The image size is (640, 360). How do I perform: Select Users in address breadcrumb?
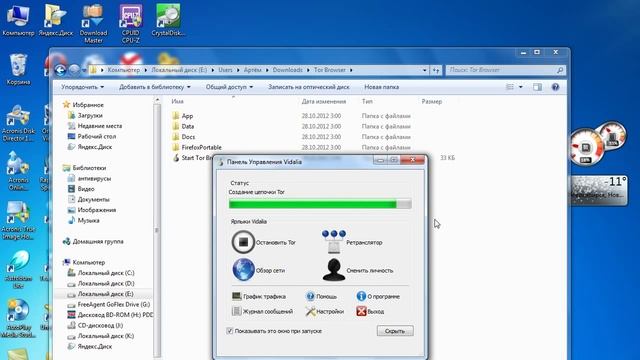click(225, 70)
